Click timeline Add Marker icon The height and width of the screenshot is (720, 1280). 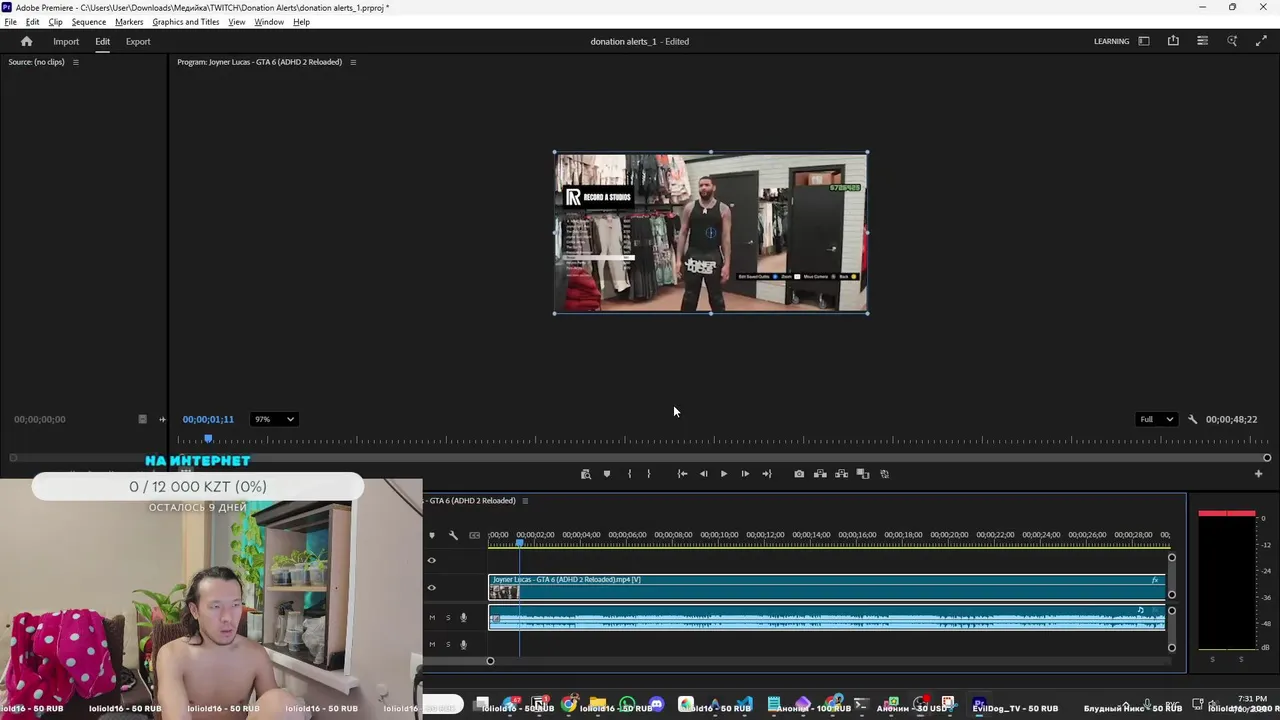(432, 535)
